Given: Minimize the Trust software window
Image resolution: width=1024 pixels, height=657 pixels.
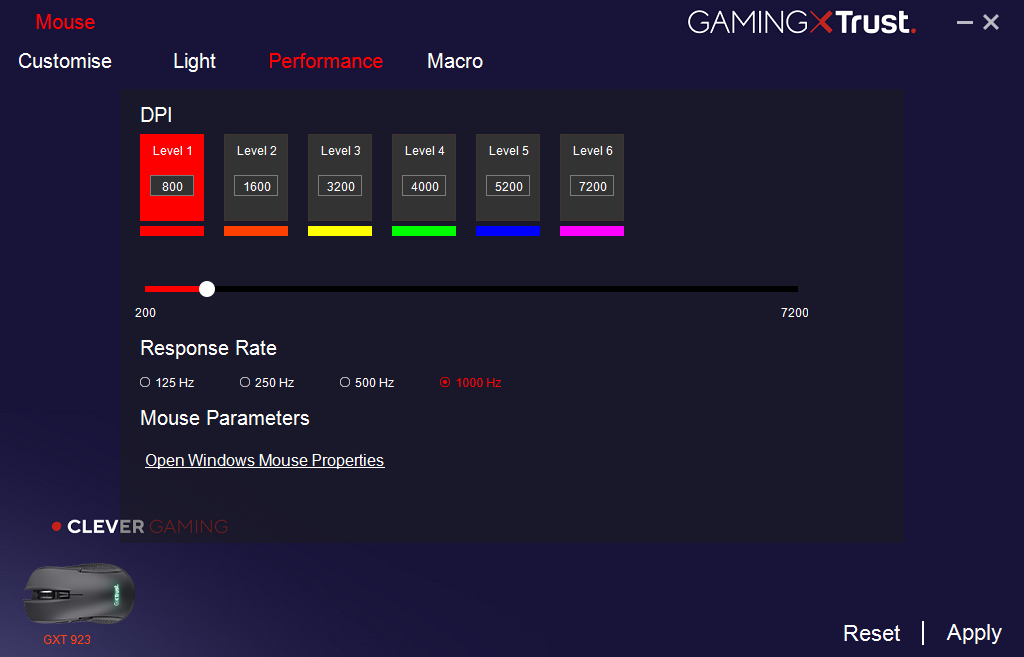Looking at the screenshot, I should [x=965, y=23].
